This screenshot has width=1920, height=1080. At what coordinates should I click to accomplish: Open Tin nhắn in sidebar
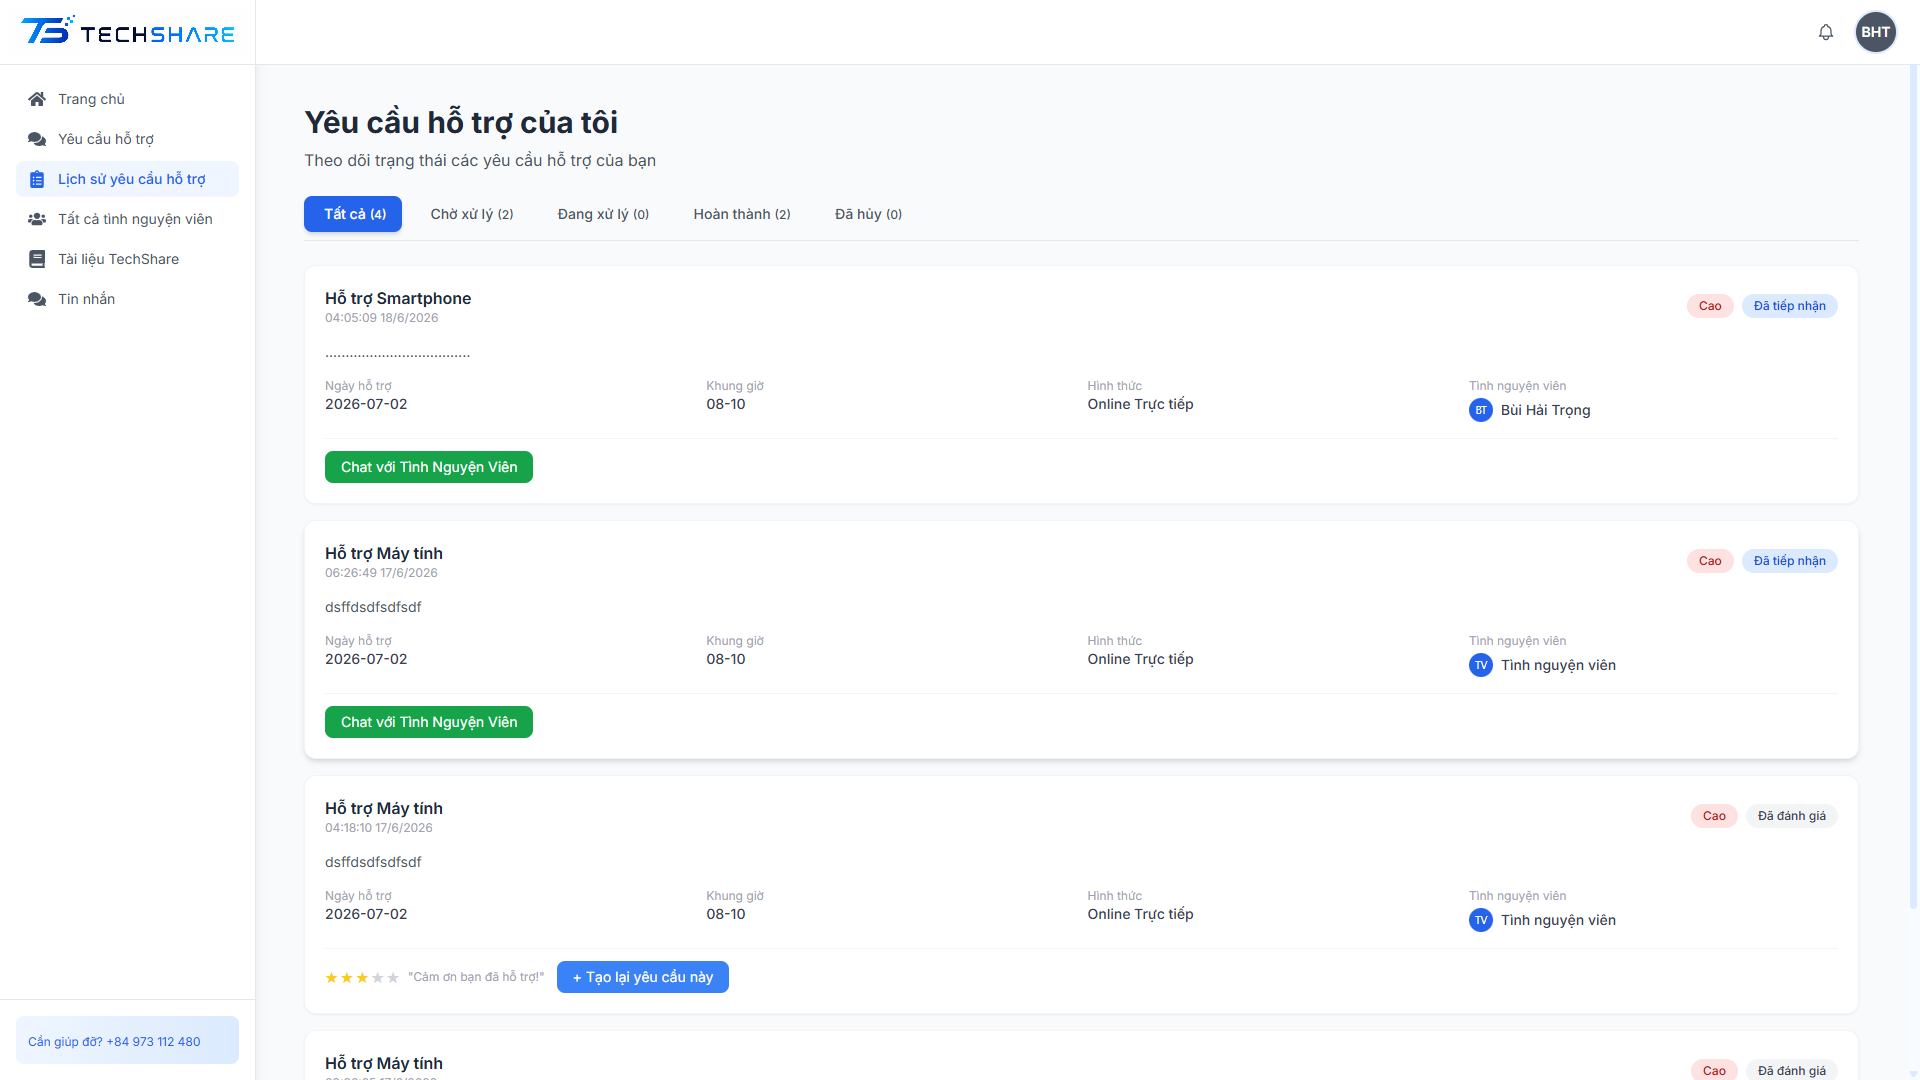point(127,299)
